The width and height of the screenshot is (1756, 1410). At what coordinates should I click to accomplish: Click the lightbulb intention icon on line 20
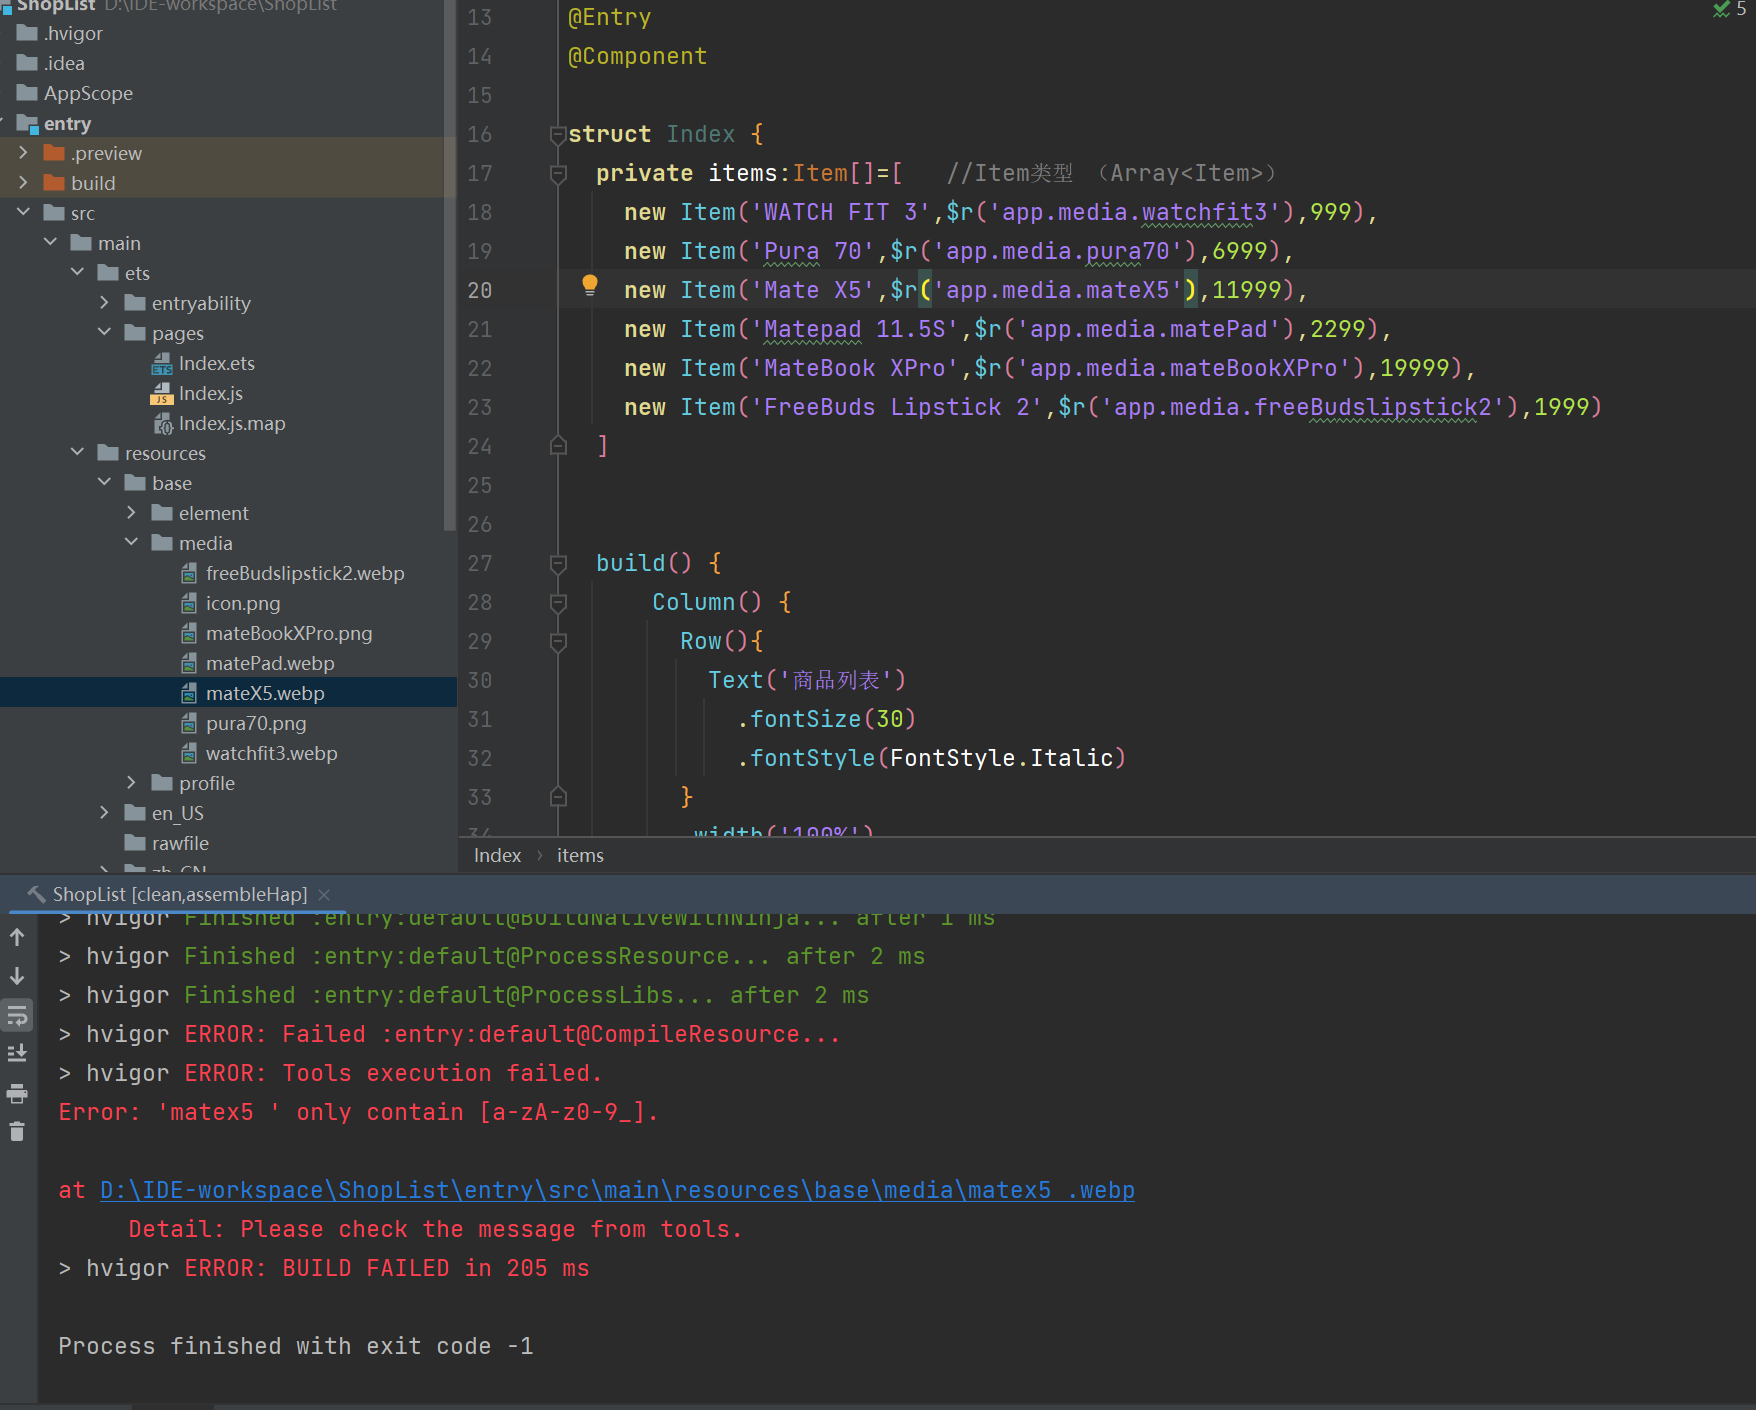point(590,286)
